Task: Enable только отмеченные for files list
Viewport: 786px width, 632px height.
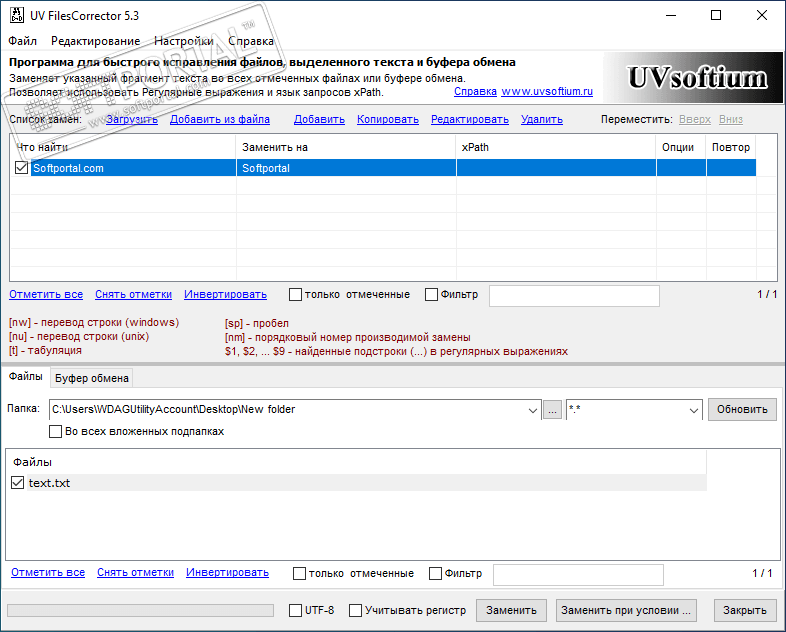Action: click(299, 573)
